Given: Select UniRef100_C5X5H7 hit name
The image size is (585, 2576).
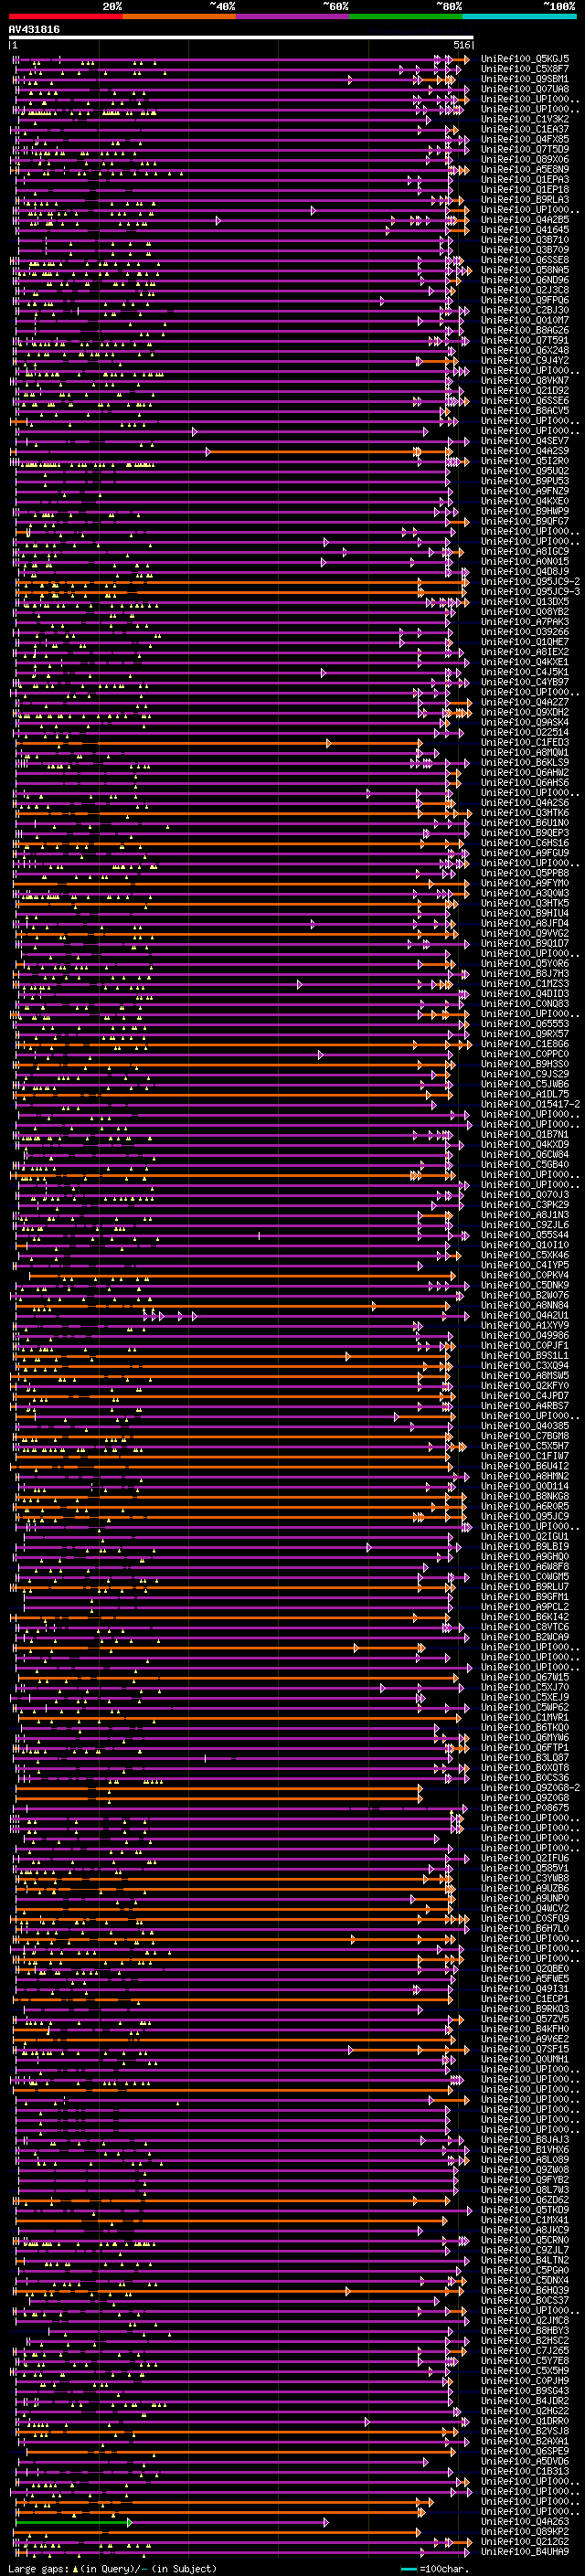Looking at the screenshot, I should coord(525,1446).
